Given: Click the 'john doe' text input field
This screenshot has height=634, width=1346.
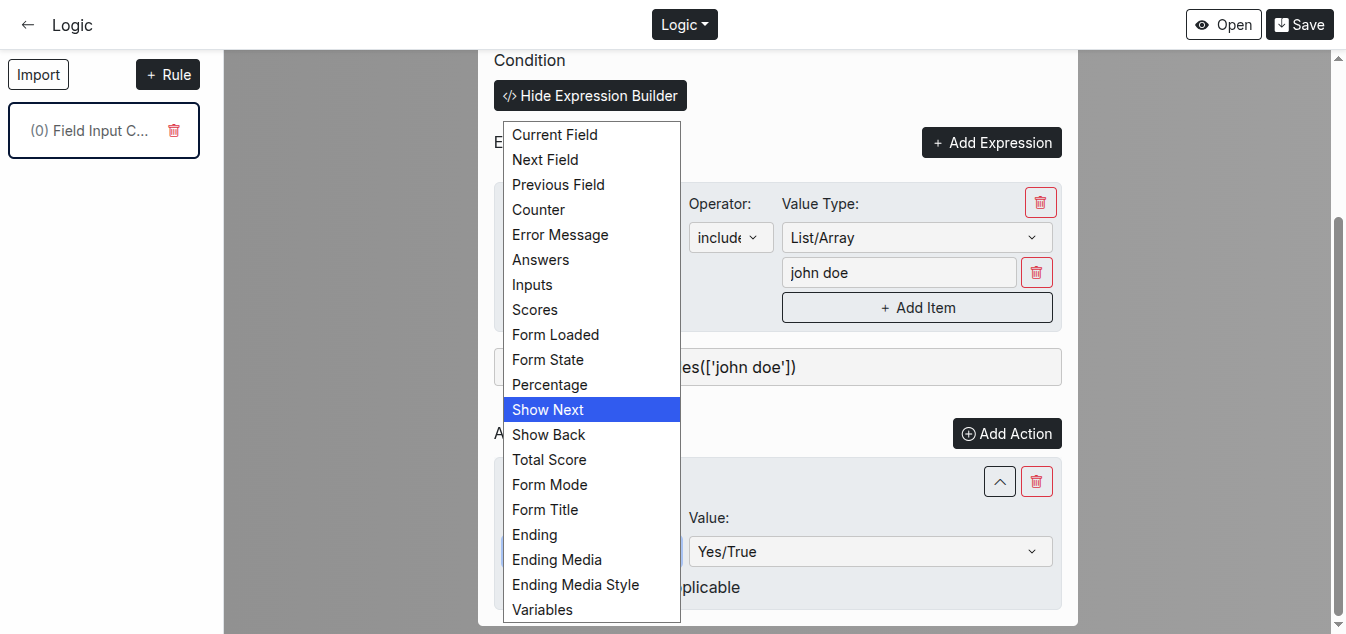Looking at the screenshot, I should pyautogui.click(x=898, y=272).
